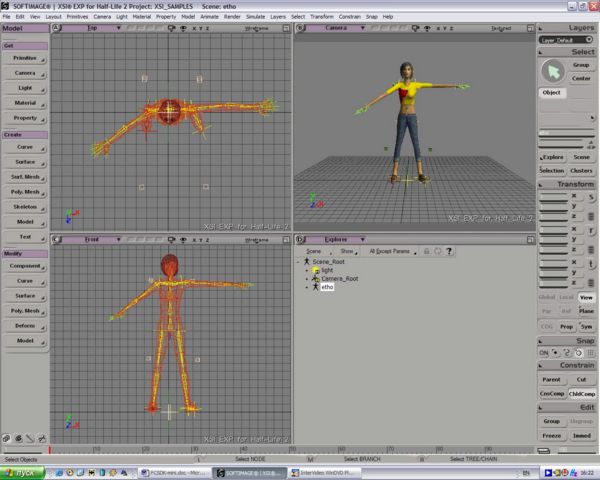Screen dimensions: 600x480
Task: Open Layer_Default layer dropdown
Action: tap(566, 40)
